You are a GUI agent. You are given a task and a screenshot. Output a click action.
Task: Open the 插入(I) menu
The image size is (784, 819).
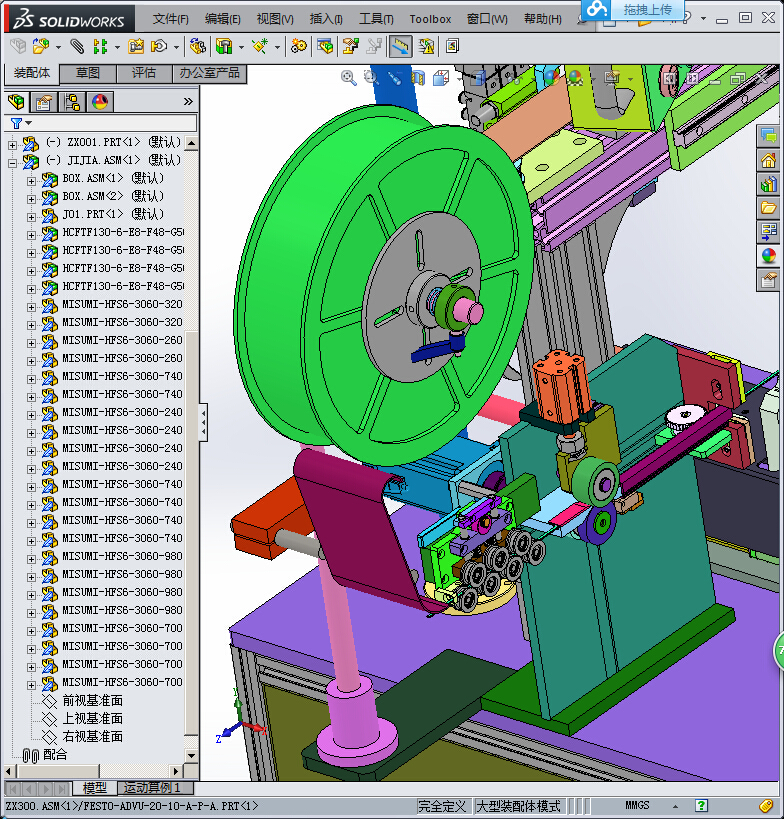[x=326, y=19]
